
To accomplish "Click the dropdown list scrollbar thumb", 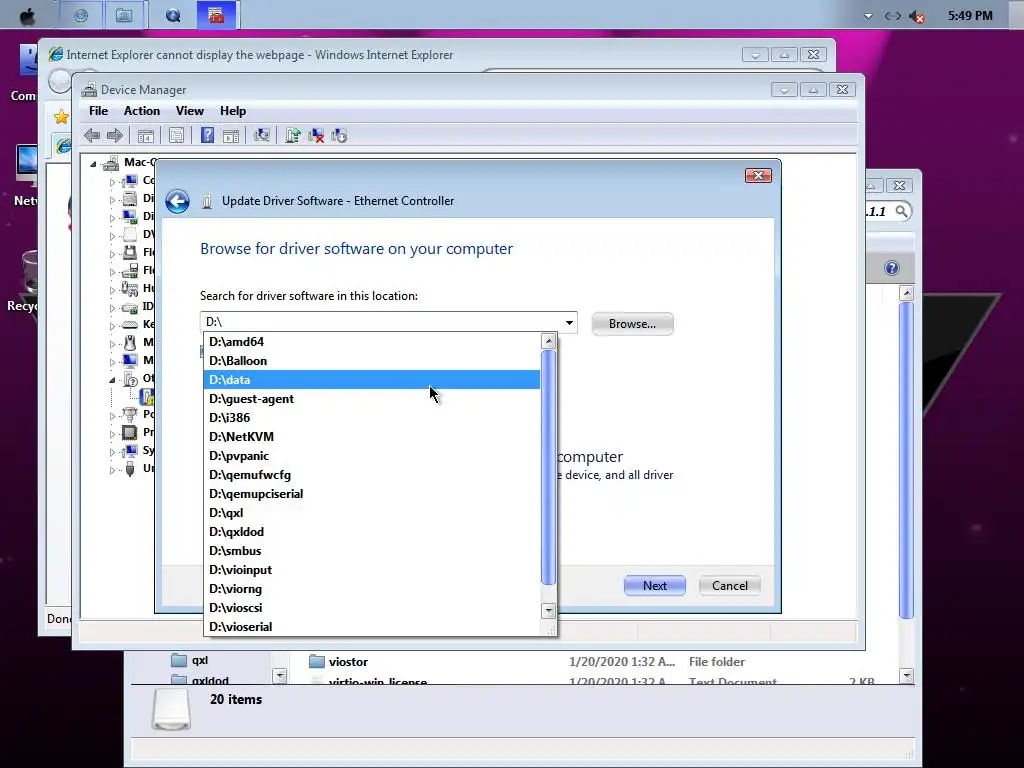I will (x=549, y=468).
